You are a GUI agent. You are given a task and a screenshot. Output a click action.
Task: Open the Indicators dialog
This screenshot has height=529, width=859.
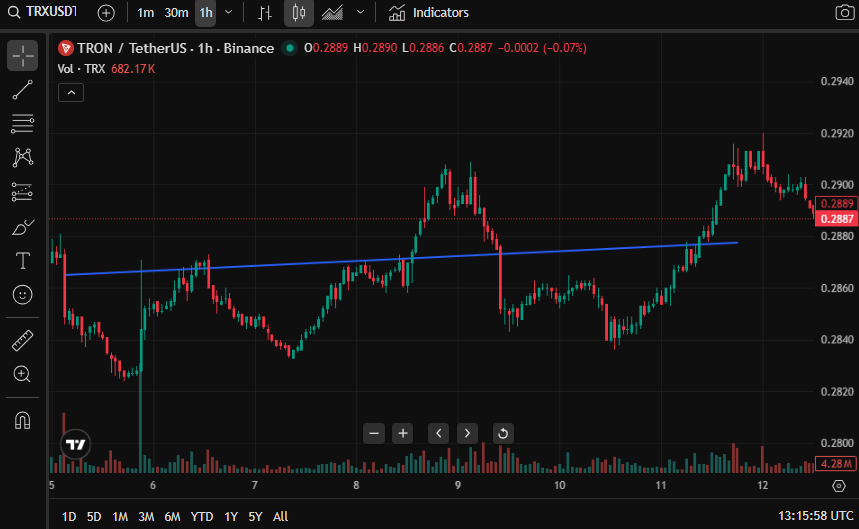429,13
